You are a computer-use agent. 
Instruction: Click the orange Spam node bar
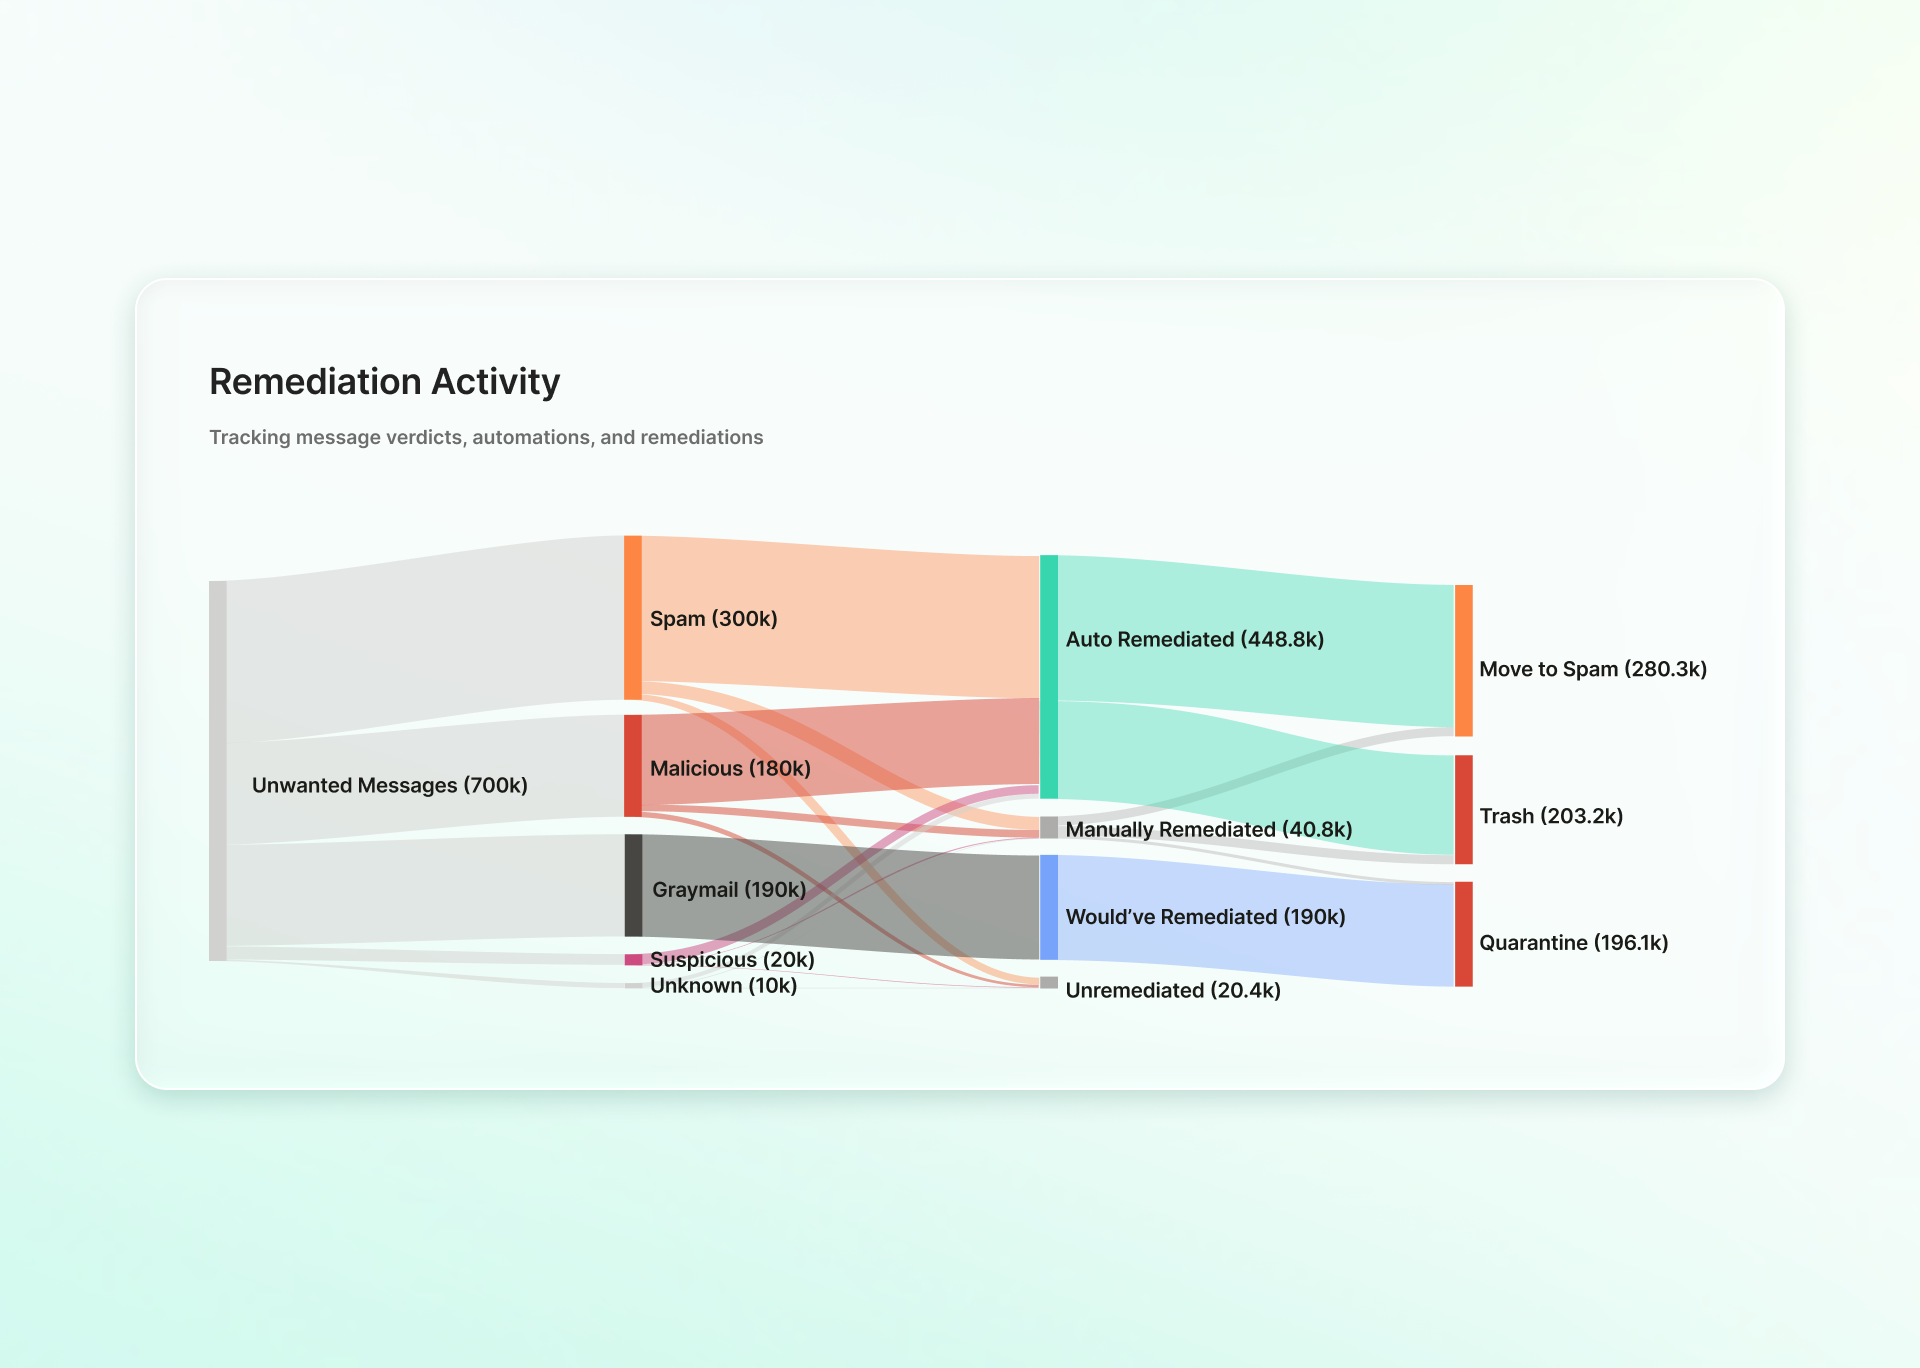632,617
